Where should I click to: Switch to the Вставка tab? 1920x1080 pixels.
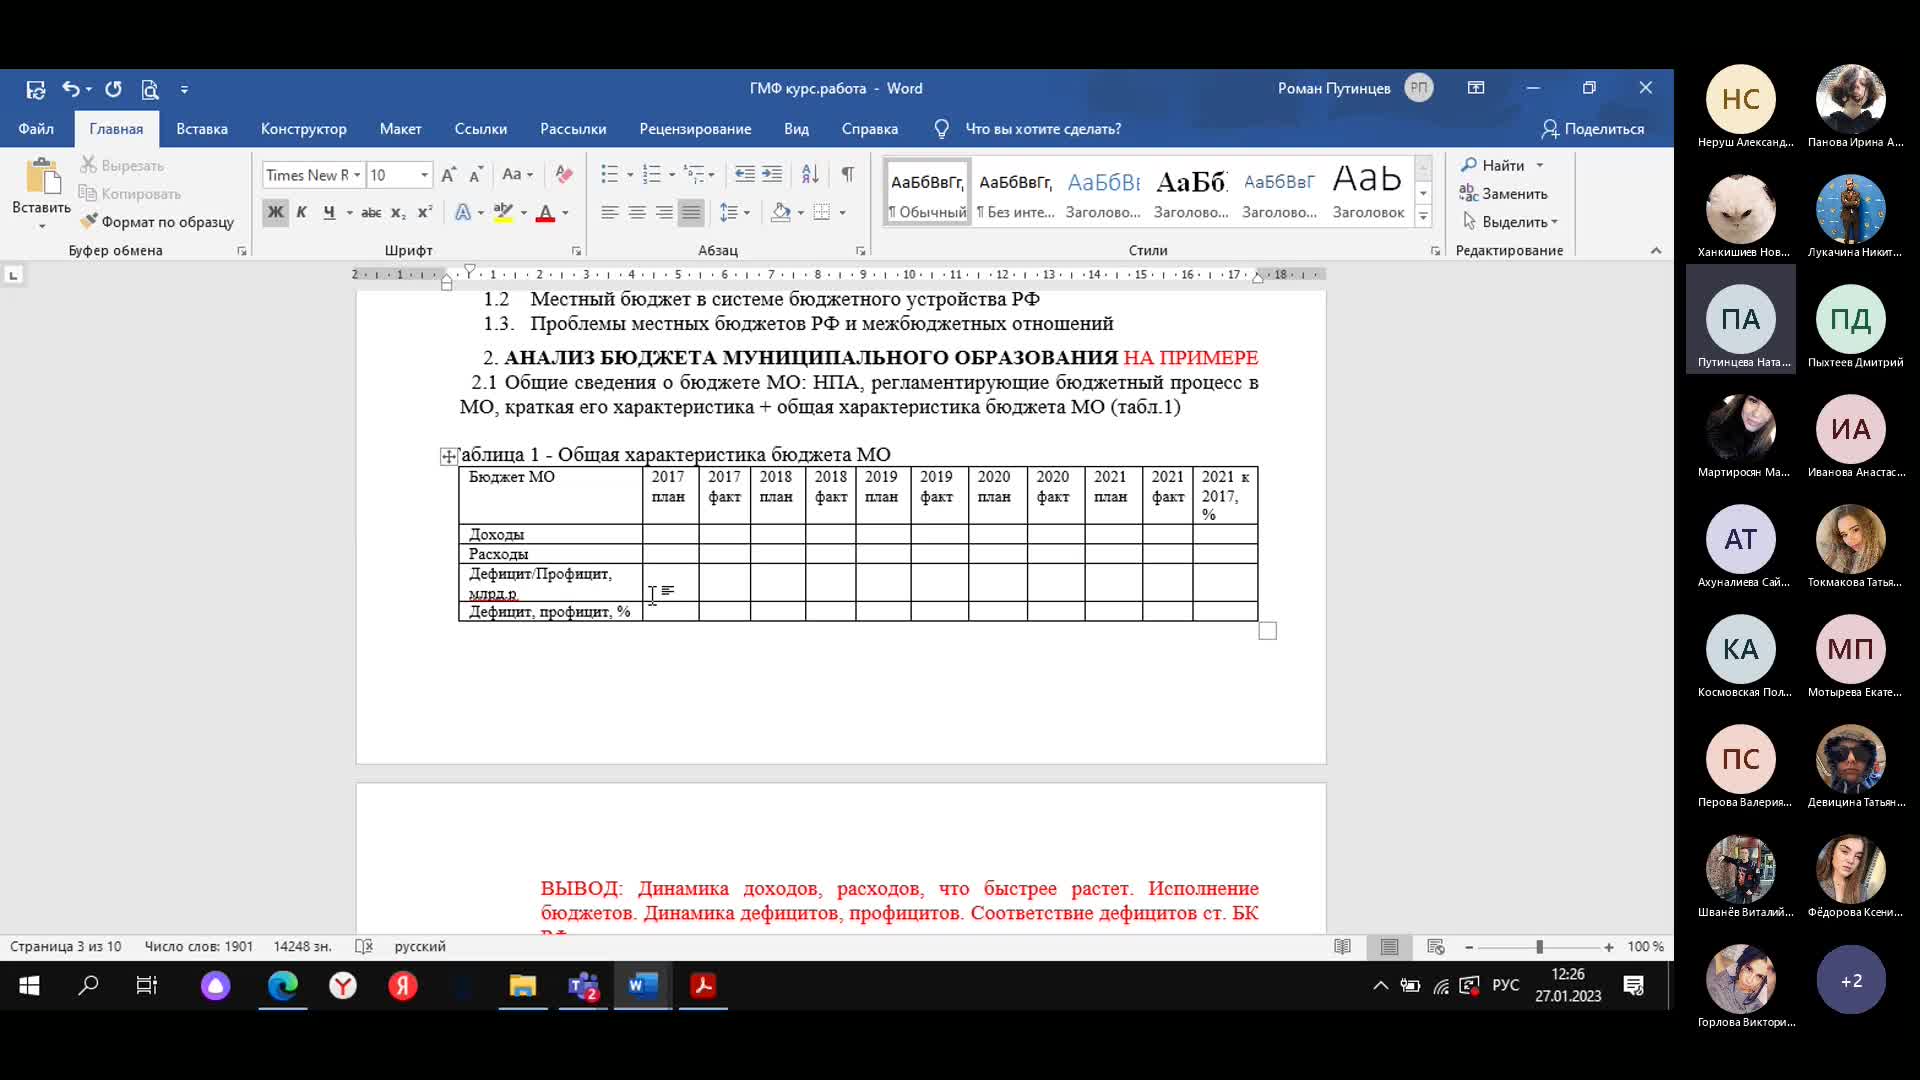(x=202, y=129)
